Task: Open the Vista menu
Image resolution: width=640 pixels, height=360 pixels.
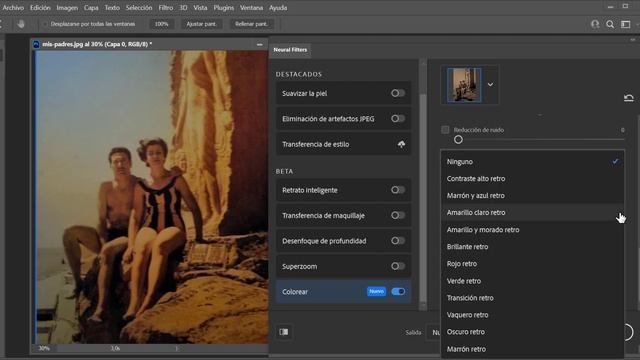Action: pyautogui.click(x=200, y=8)
